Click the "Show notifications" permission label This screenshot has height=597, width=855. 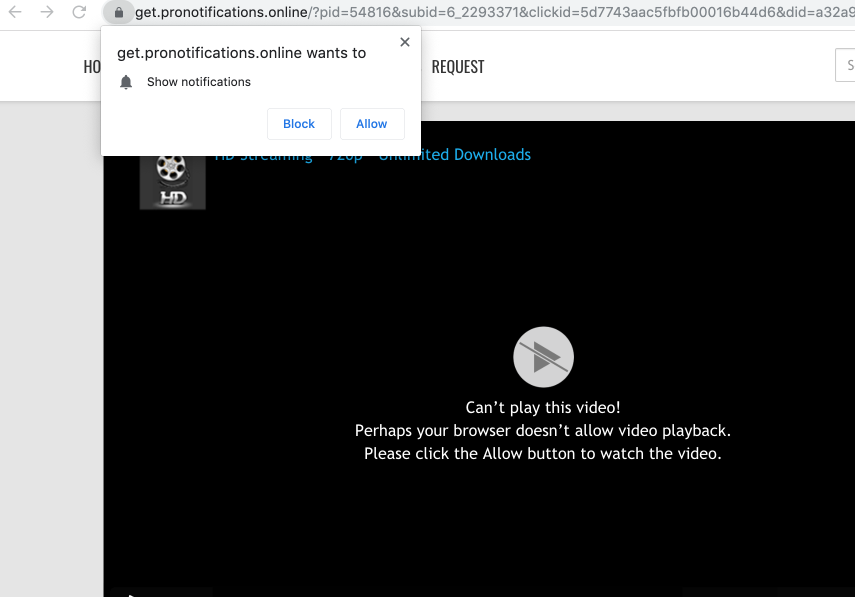pos(199,82)
